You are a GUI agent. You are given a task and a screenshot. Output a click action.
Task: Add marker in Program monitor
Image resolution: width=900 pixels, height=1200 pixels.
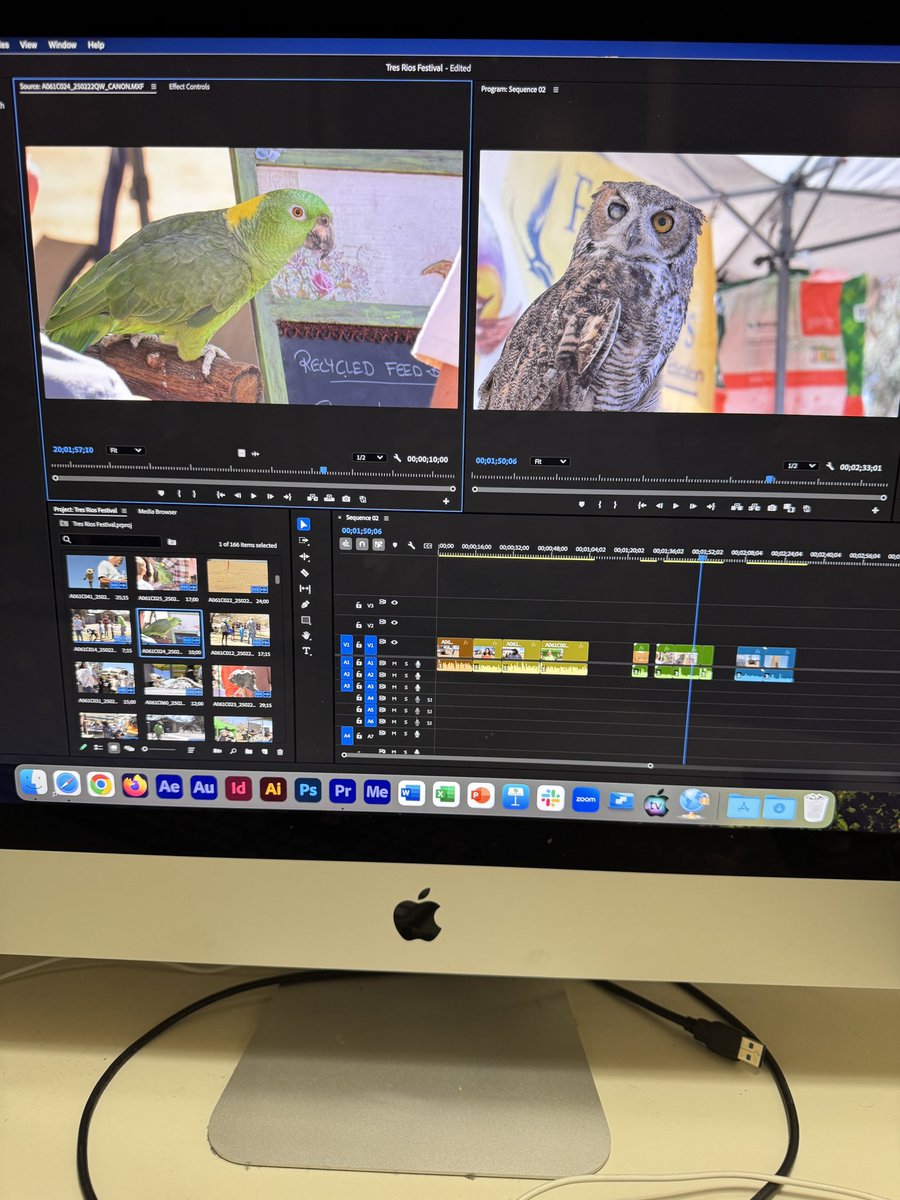click(580, 505)
